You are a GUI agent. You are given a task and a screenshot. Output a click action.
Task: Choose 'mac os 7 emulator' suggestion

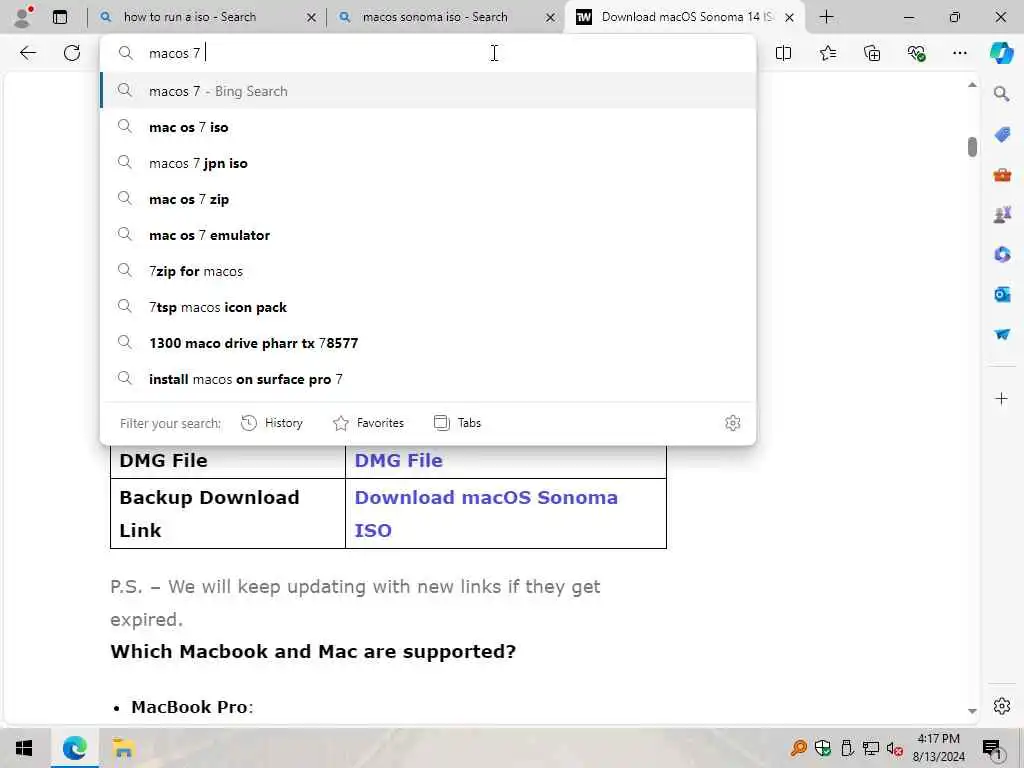point(428,235)
